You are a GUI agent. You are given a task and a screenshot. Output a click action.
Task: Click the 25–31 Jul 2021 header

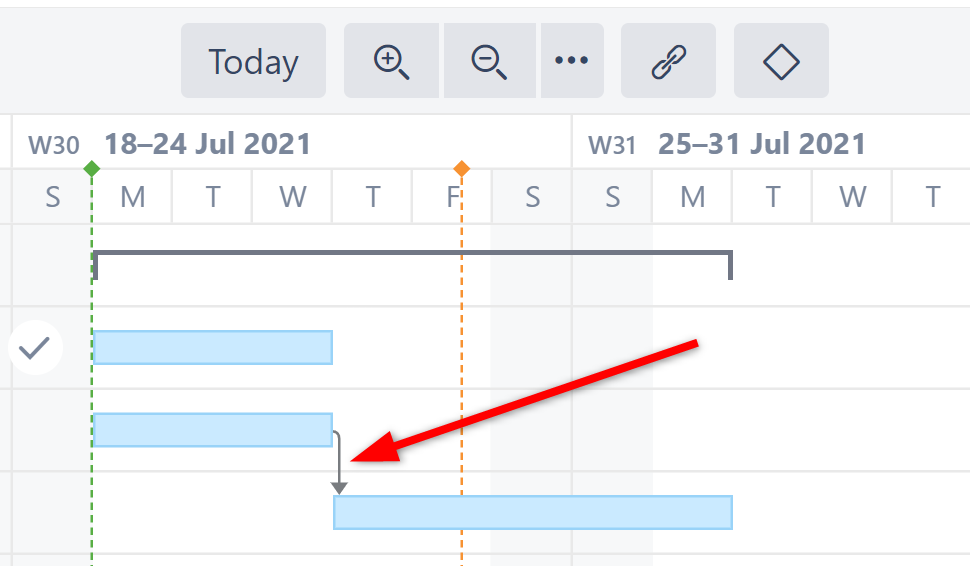[x=761, y=144]
